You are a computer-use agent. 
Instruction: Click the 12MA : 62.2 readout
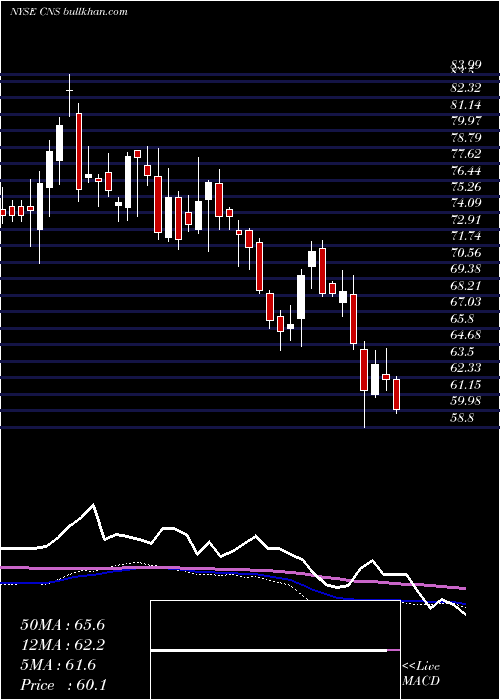tap(62, 645)
